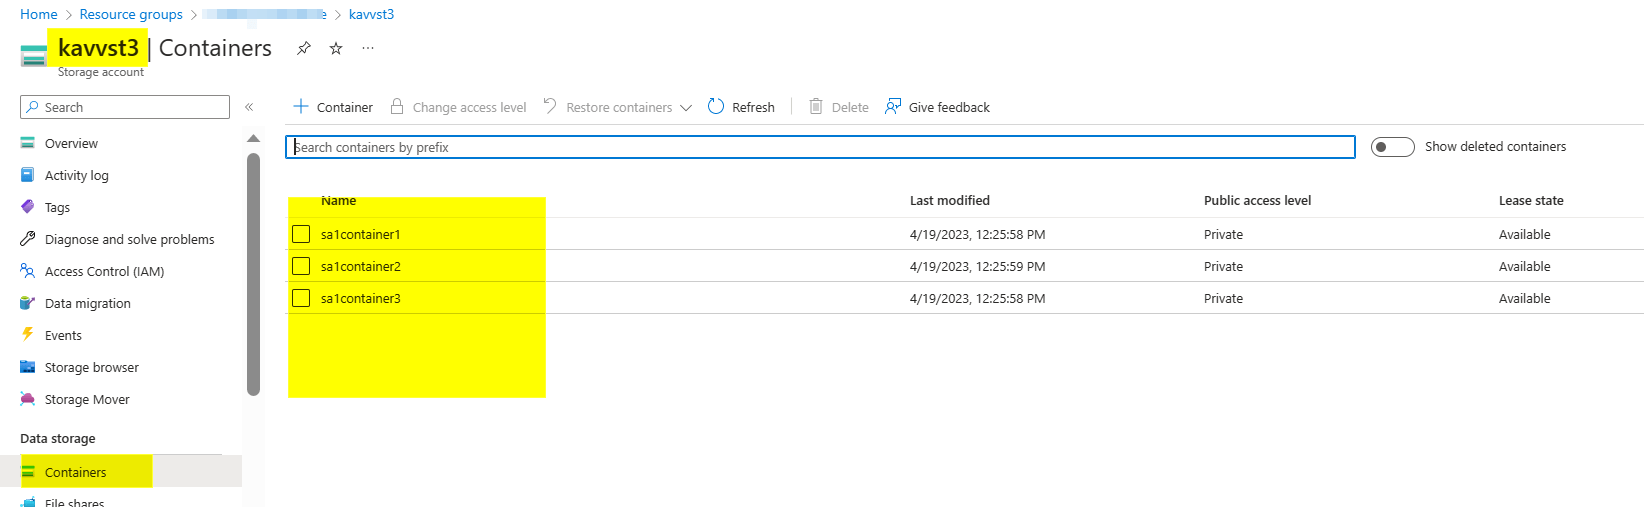Screen dimensions: 1644x507
Task: Click the plus icon to add Container
Action: coord(301,106)
